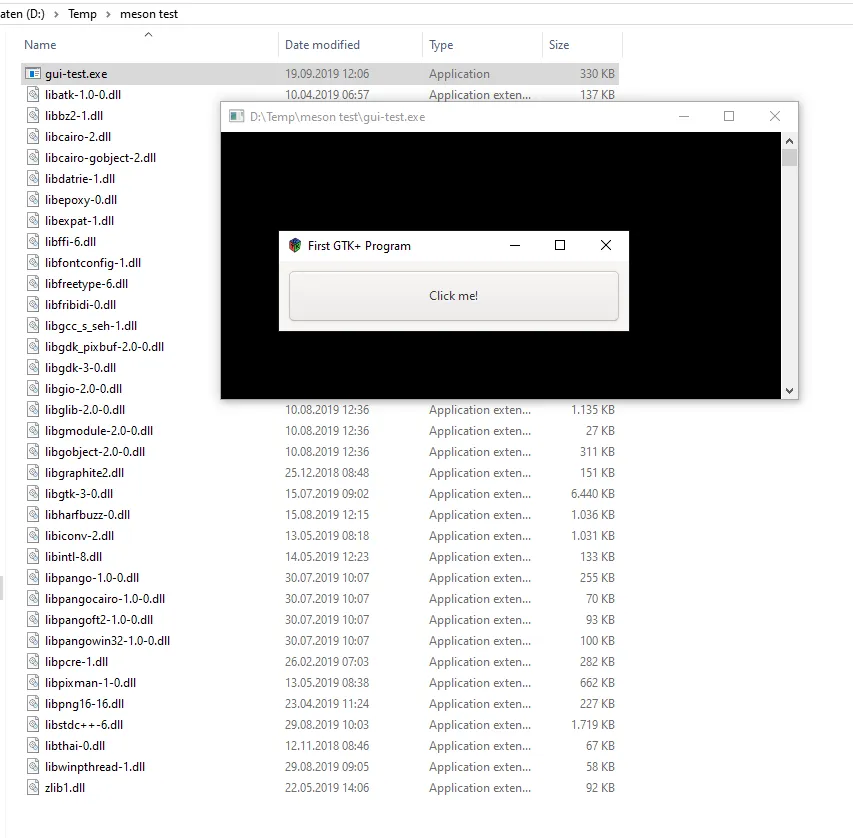Image resolution: width=853 pixels, height=838 pixels.
Task: Click the 19.09.2019 12:06 date of gui-test.exe
Action: tap(327, 73)
